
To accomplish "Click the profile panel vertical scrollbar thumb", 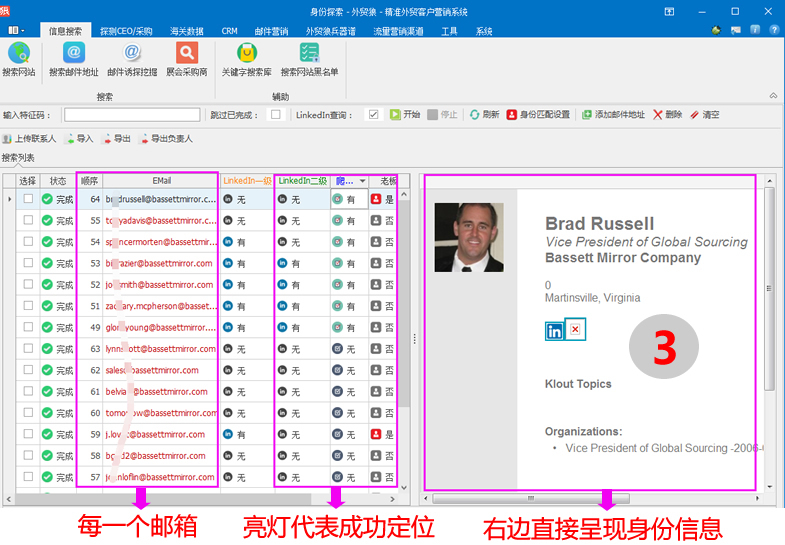I will (x=769, y=288).
